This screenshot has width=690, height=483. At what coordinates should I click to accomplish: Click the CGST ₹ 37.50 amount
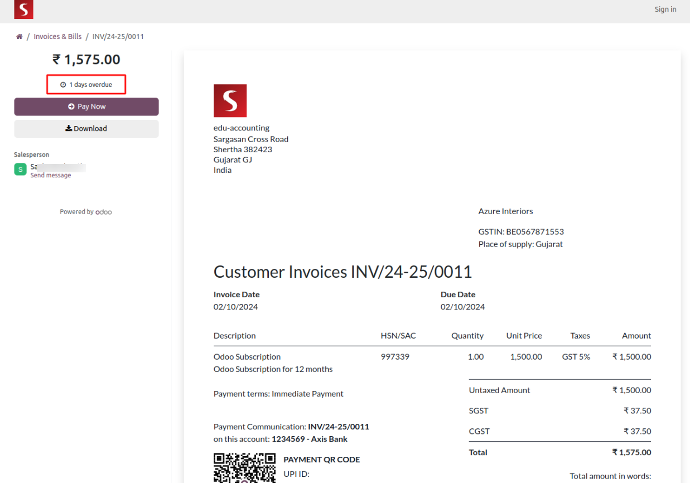click(x=637, y=431)
